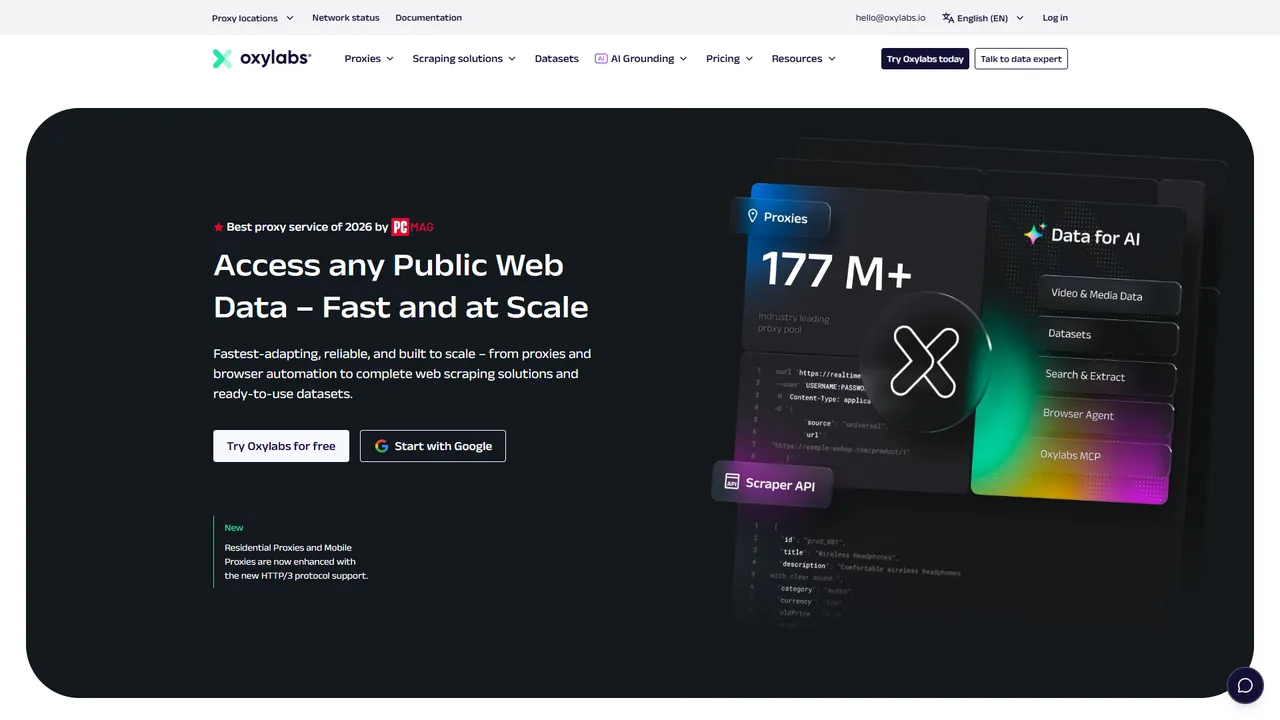The height and width of the screenshot is (720, 1280).
Task: Click the location pin icon on Proxies card
Action: point(753,216)
